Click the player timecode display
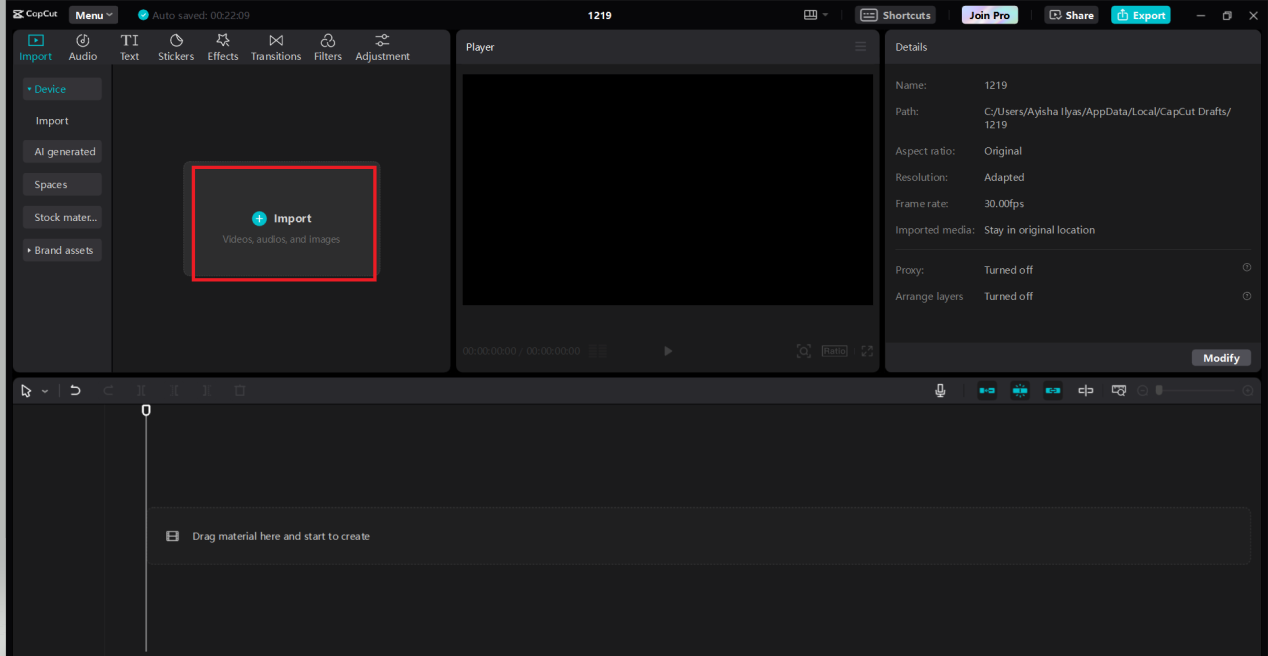The image size is (1268, 656). (x=521, y=351)
